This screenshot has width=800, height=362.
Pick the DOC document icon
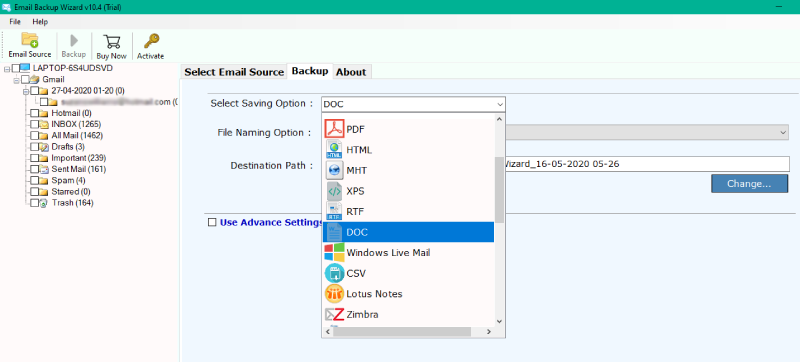tap(335, 232)
